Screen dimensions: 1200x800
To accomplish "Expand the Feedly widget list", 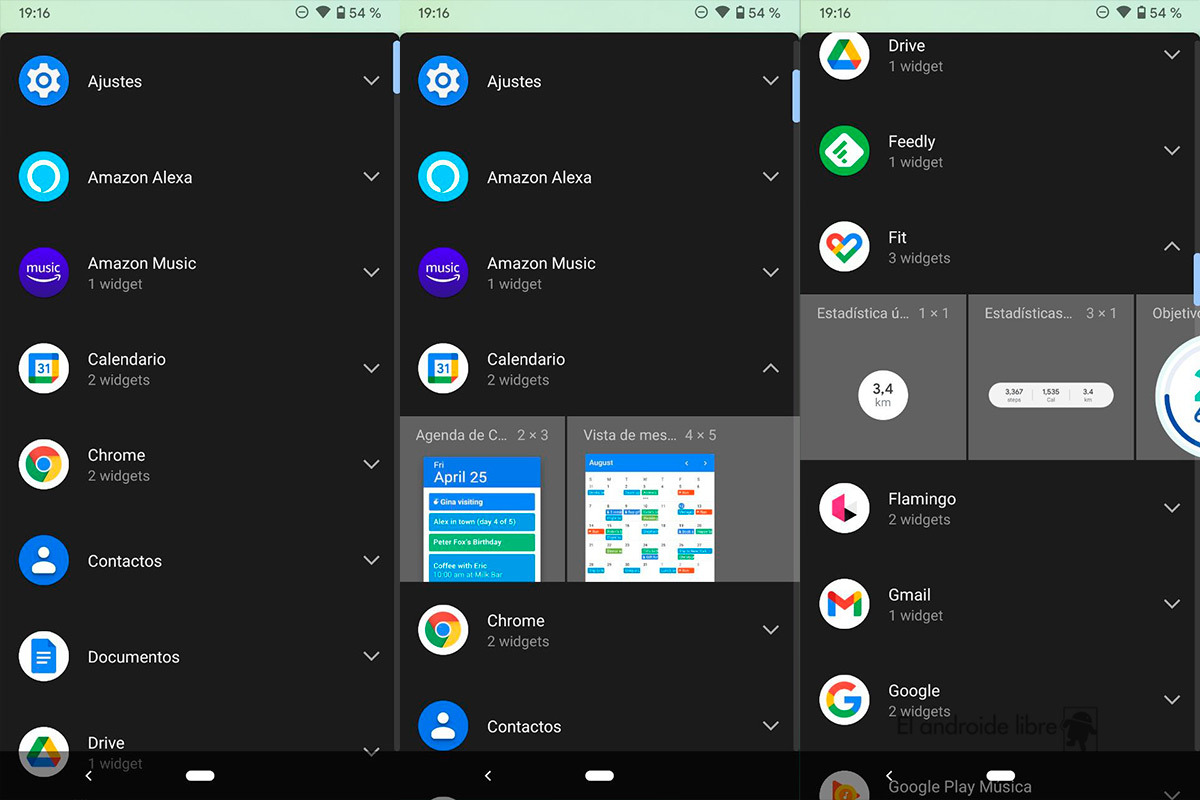I will pos(1172,151).
